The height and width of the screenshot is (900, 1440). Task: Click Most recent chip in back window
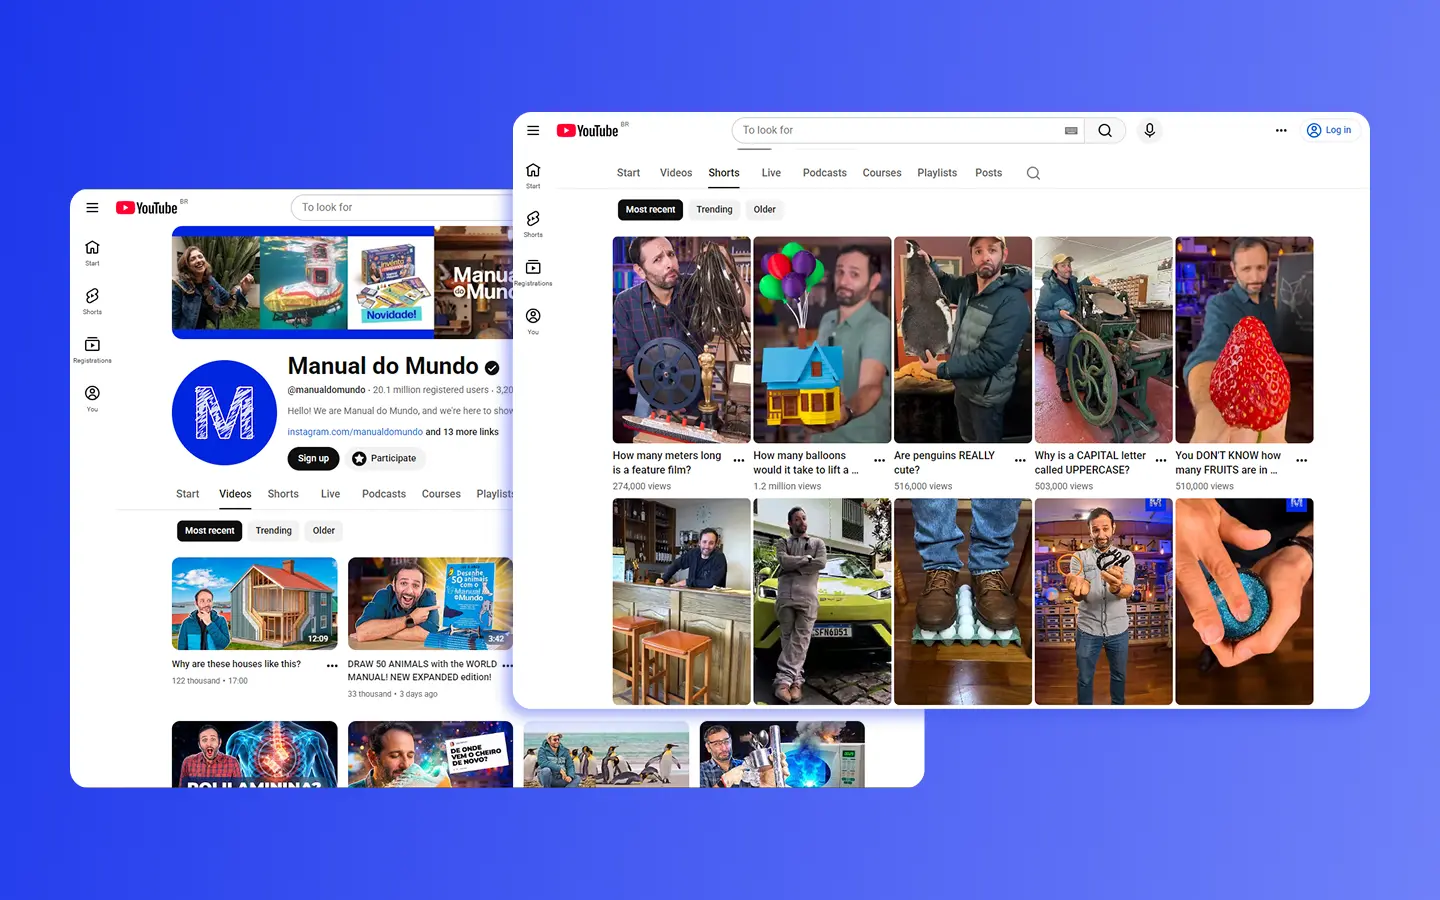[209, 531]
